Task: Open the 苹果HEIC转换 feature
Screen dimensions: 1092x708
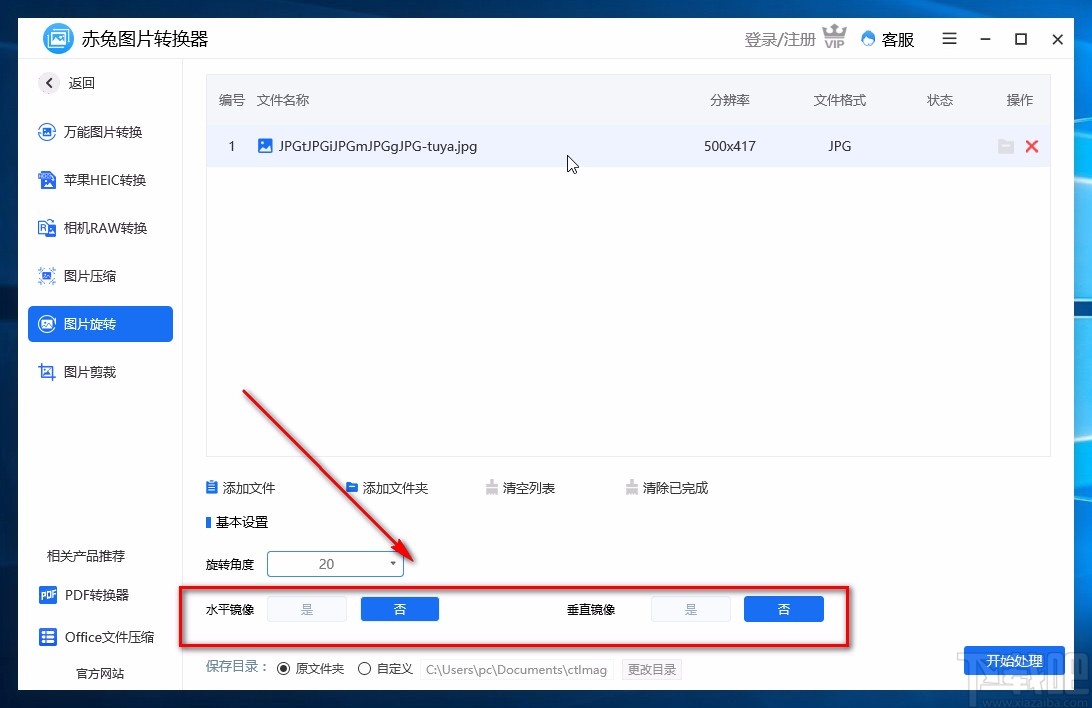Action: [97, 180]
